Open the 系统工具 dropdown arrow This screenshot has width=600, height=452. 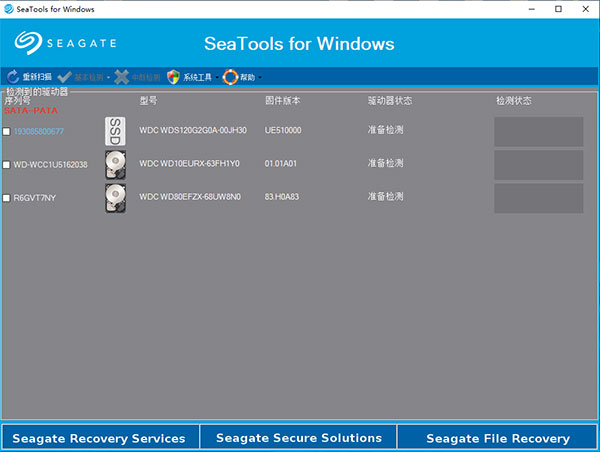click(216, 77)
